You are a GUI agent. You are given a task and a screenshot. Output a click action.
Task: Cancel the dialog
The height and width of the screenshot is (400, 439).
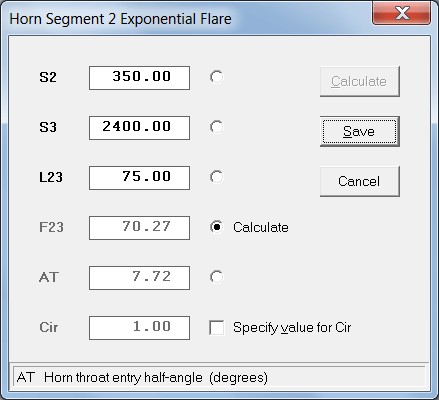pyautogui.click(x=360, y=181)
